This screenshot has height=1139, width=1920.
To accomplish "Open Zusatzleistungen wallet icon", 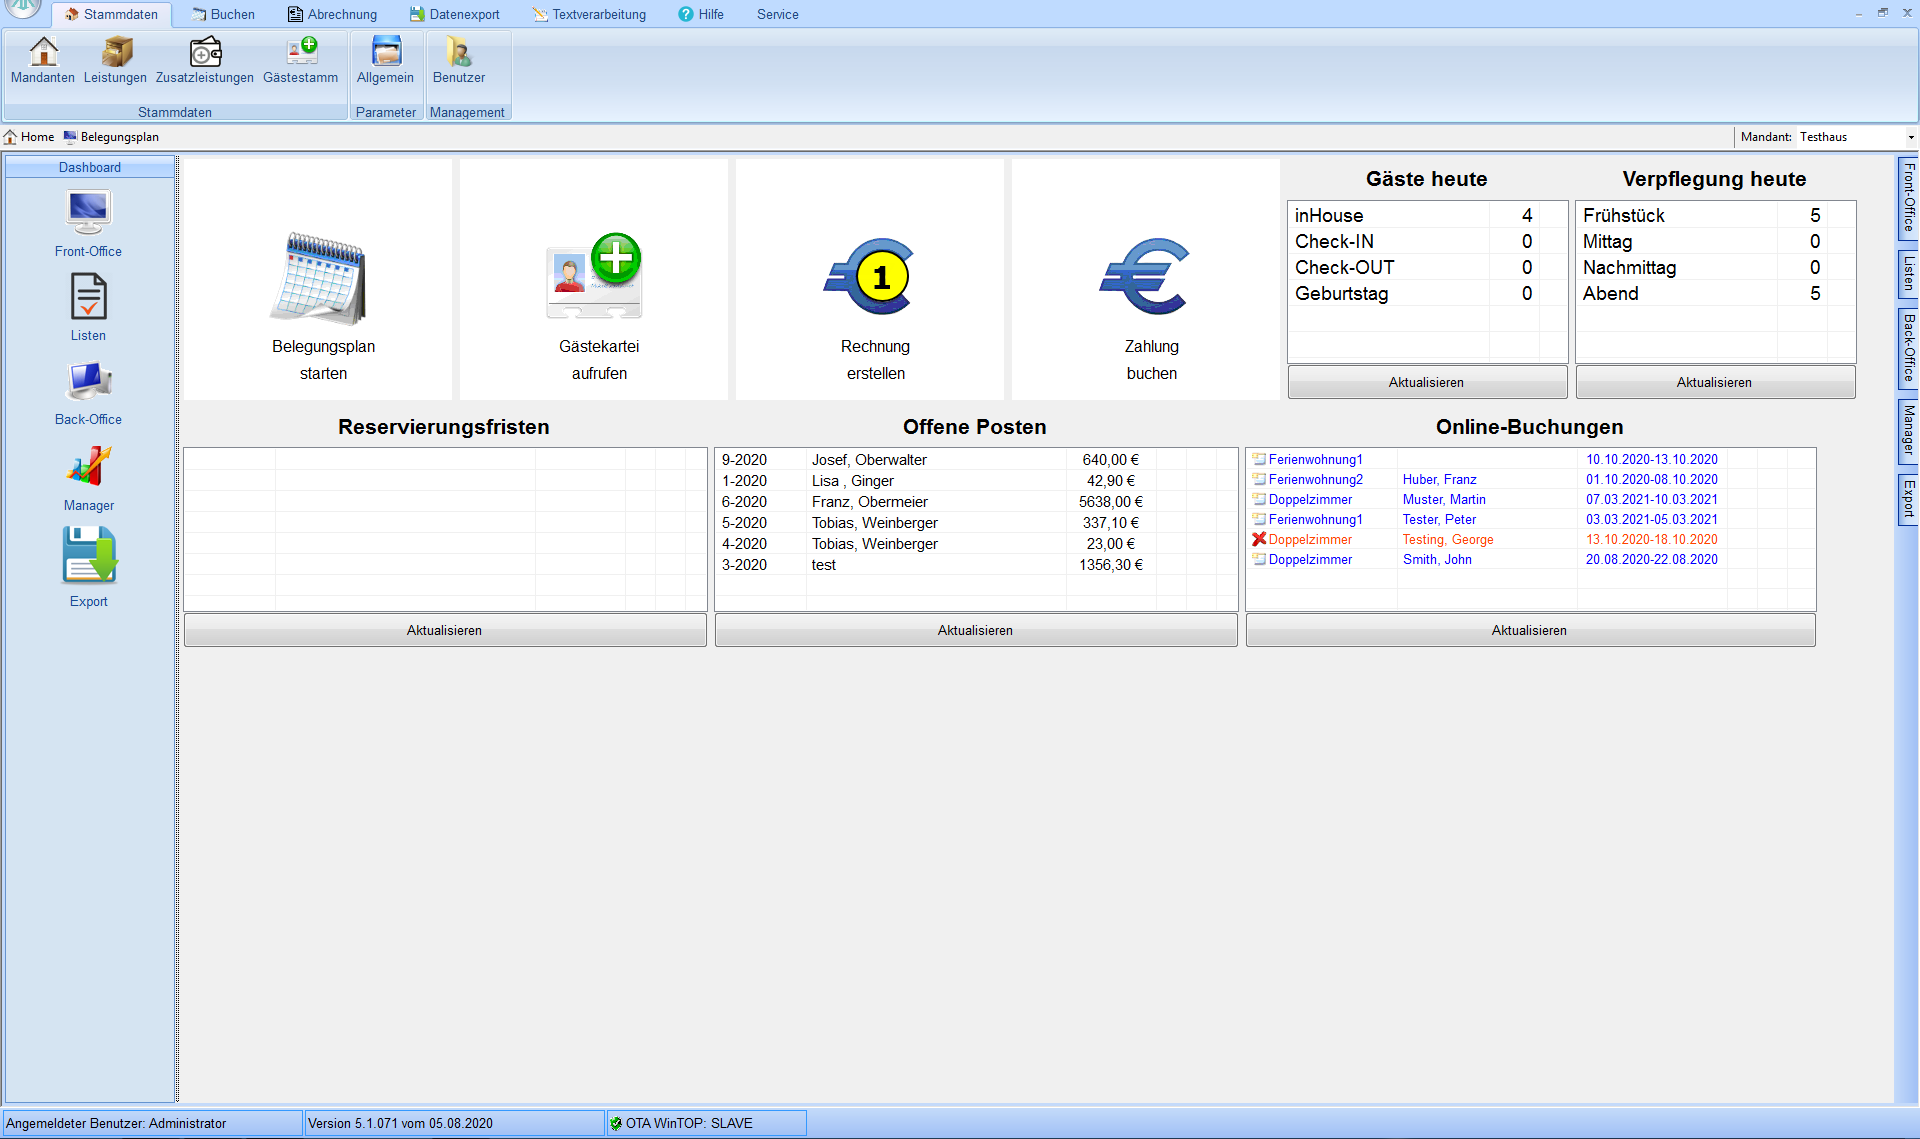I will pos(205,53).
